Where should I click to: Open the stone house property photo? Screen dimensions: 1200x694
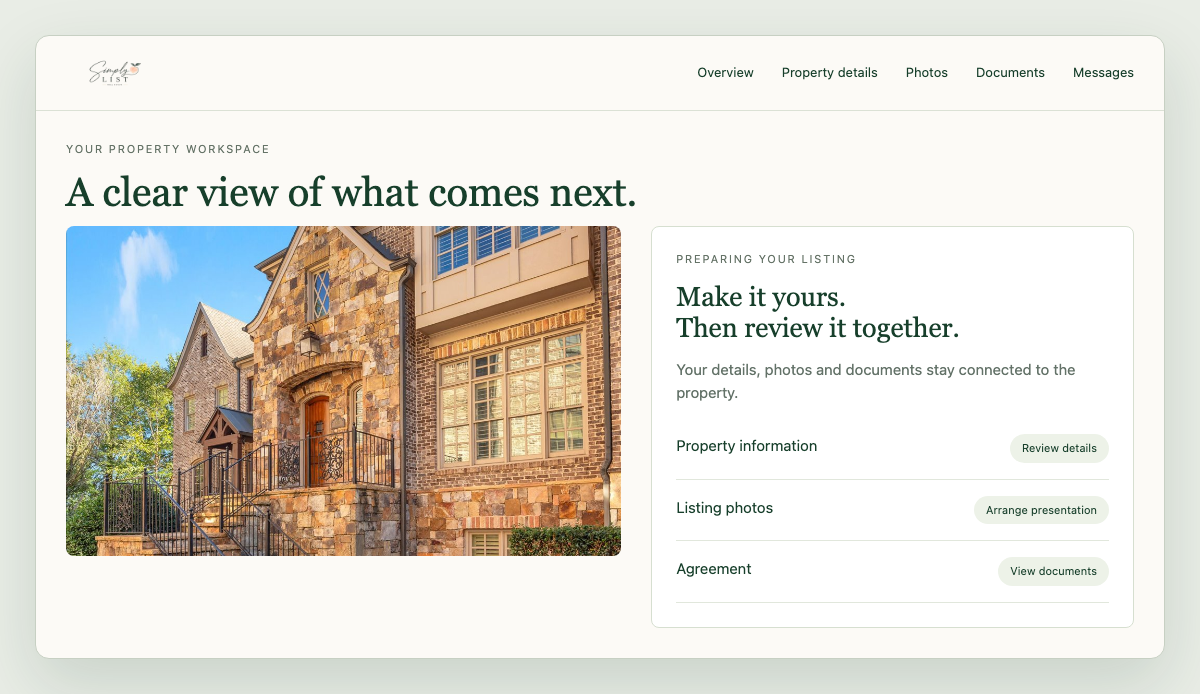coord(343,391)
